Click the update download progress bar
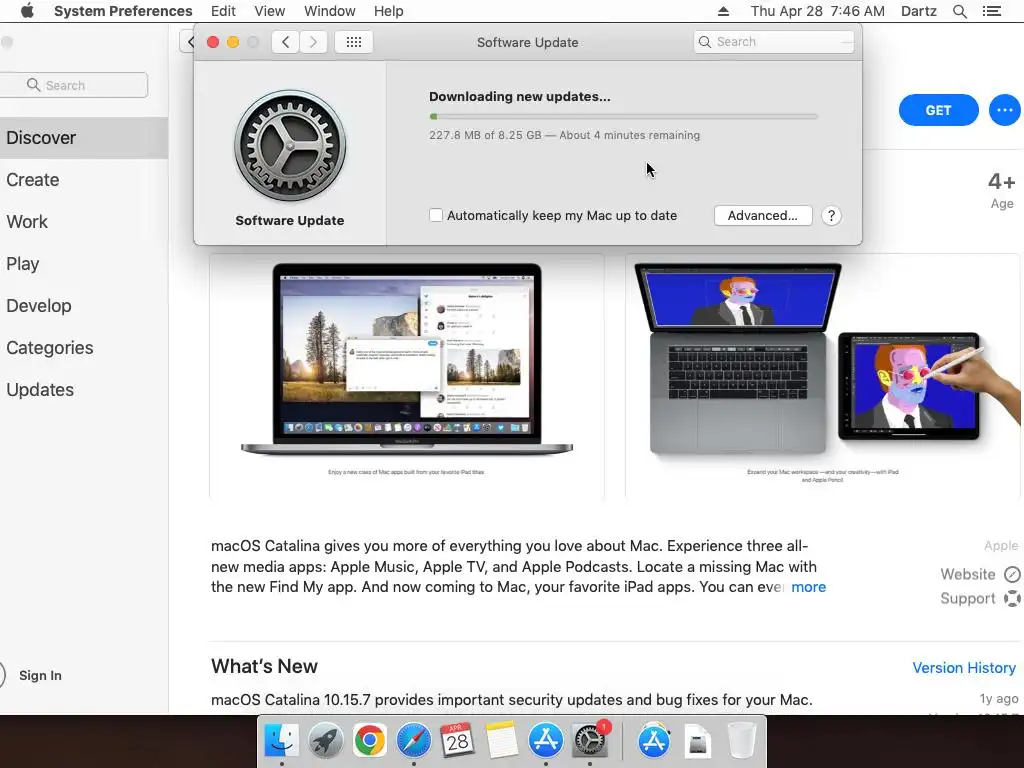Viewport: 1024px width, 768px height. tap(623, 117)
